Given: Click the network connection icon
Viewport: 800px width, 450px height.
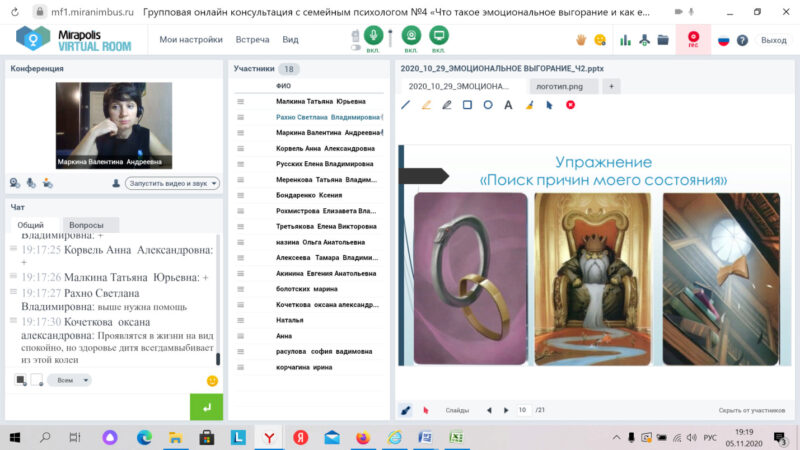Looking at the screenshot, I should point(644,40).
